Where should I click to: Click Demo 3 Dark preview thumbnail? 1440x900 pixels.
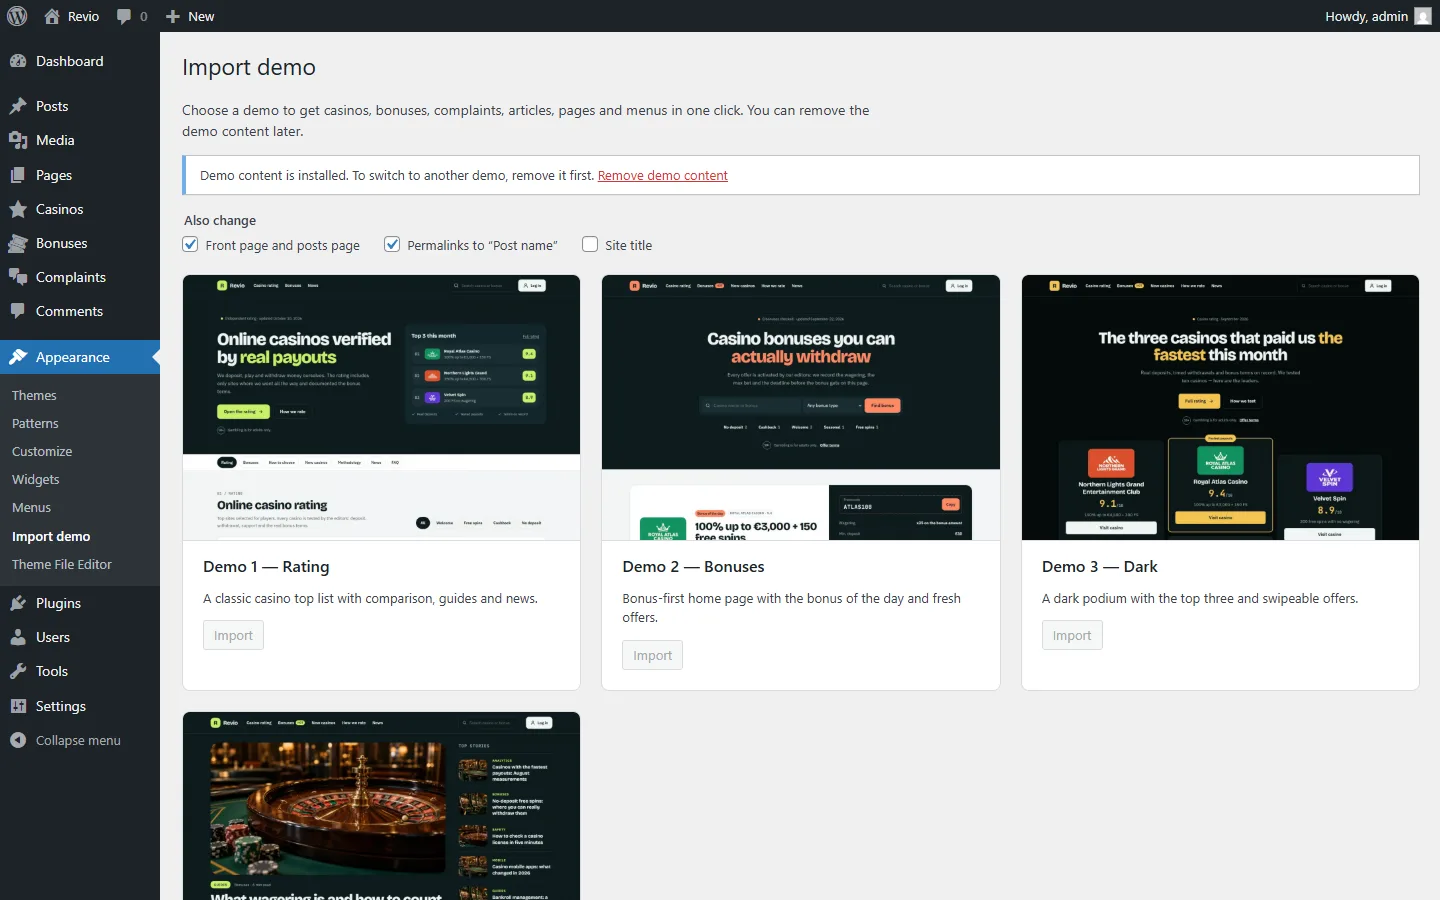[x=1220, y=407]
